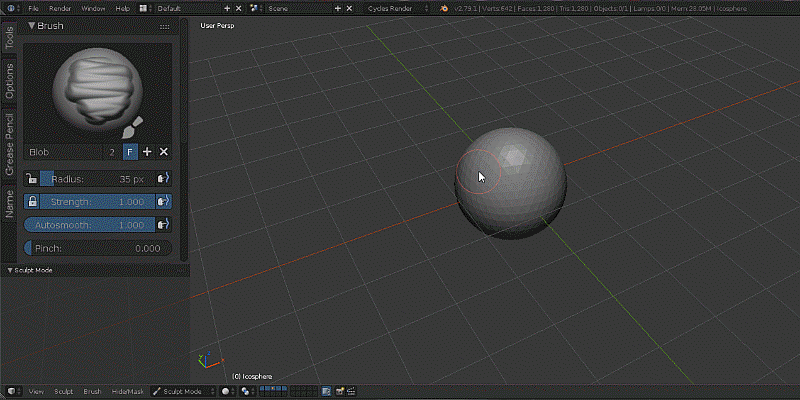The image size is (800, 400).
Task: Click the Pinch value field
Action: pyautogui.click(x=97, y=248)
